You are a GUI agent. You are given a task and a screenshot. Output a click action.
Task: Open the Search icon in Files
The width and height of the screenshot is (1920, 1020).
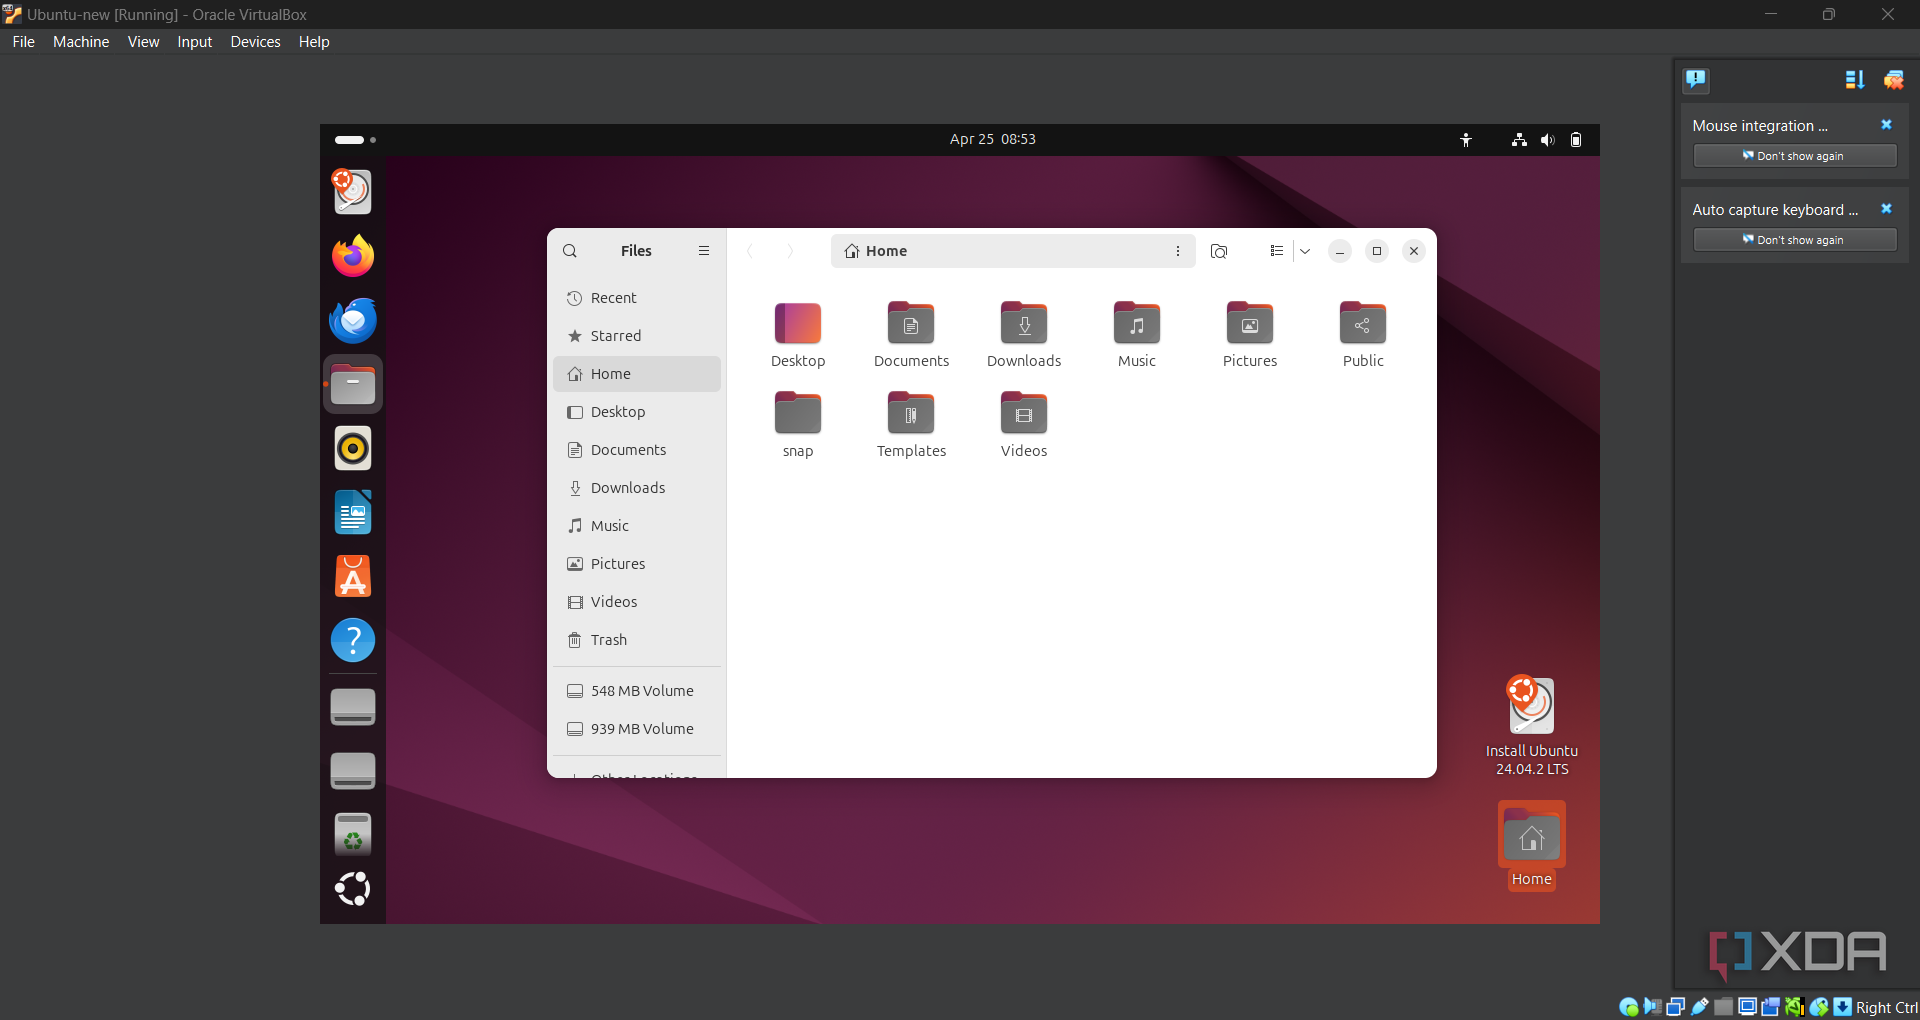pos(570,251)
